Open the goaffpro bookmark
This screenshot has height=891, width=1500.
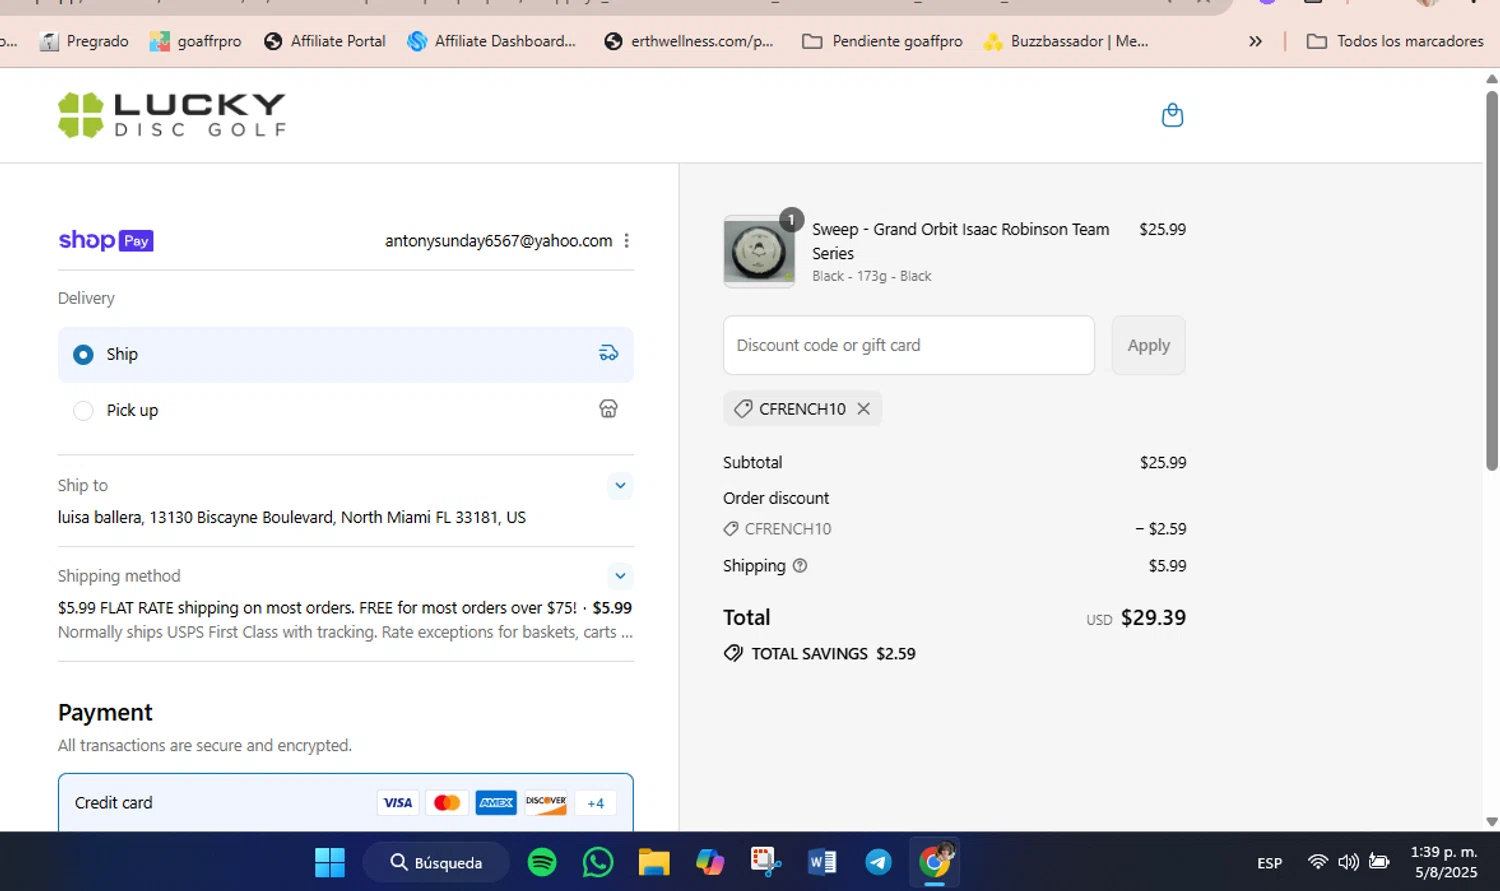click(x=196, y=41)
